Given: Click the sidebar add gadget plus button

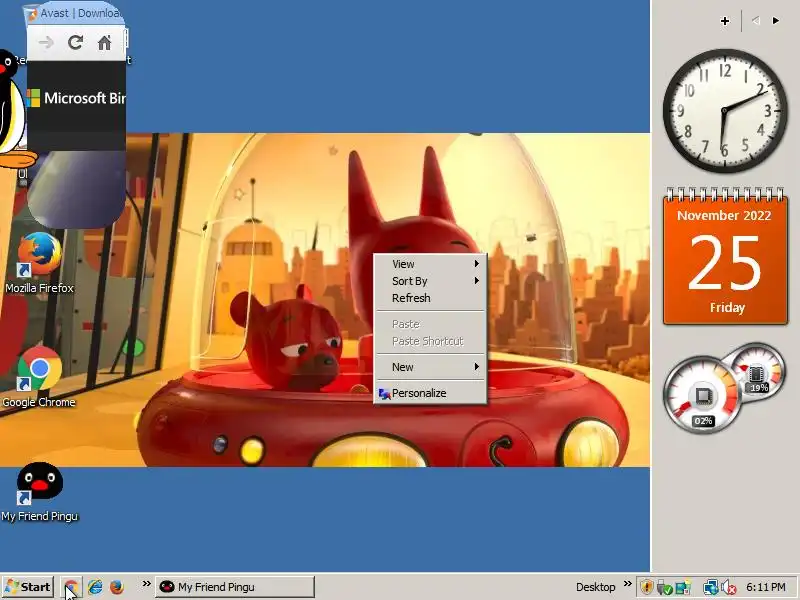Looking at the screenshot, I should point(724,21).
